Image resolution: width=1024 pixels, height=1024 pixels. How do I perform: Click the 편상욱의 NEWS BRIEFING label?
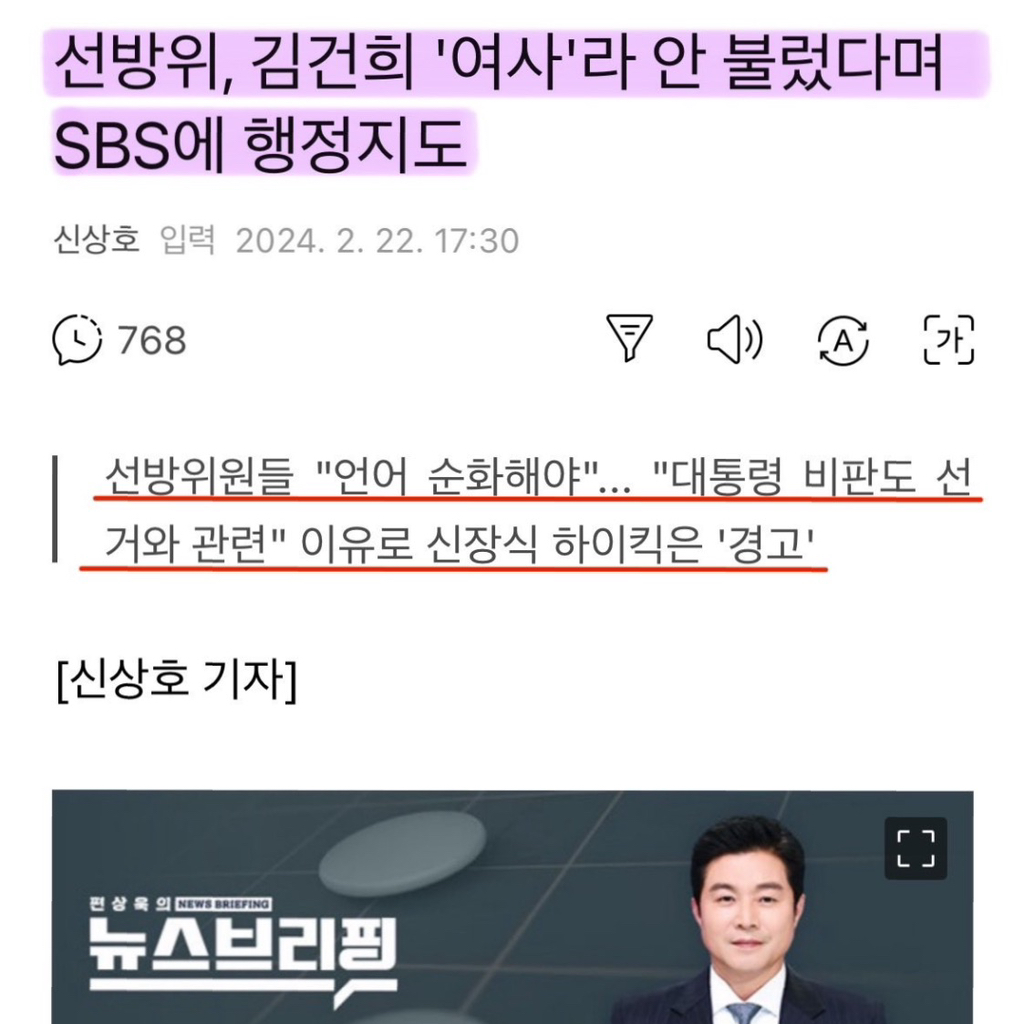point(179,904)
